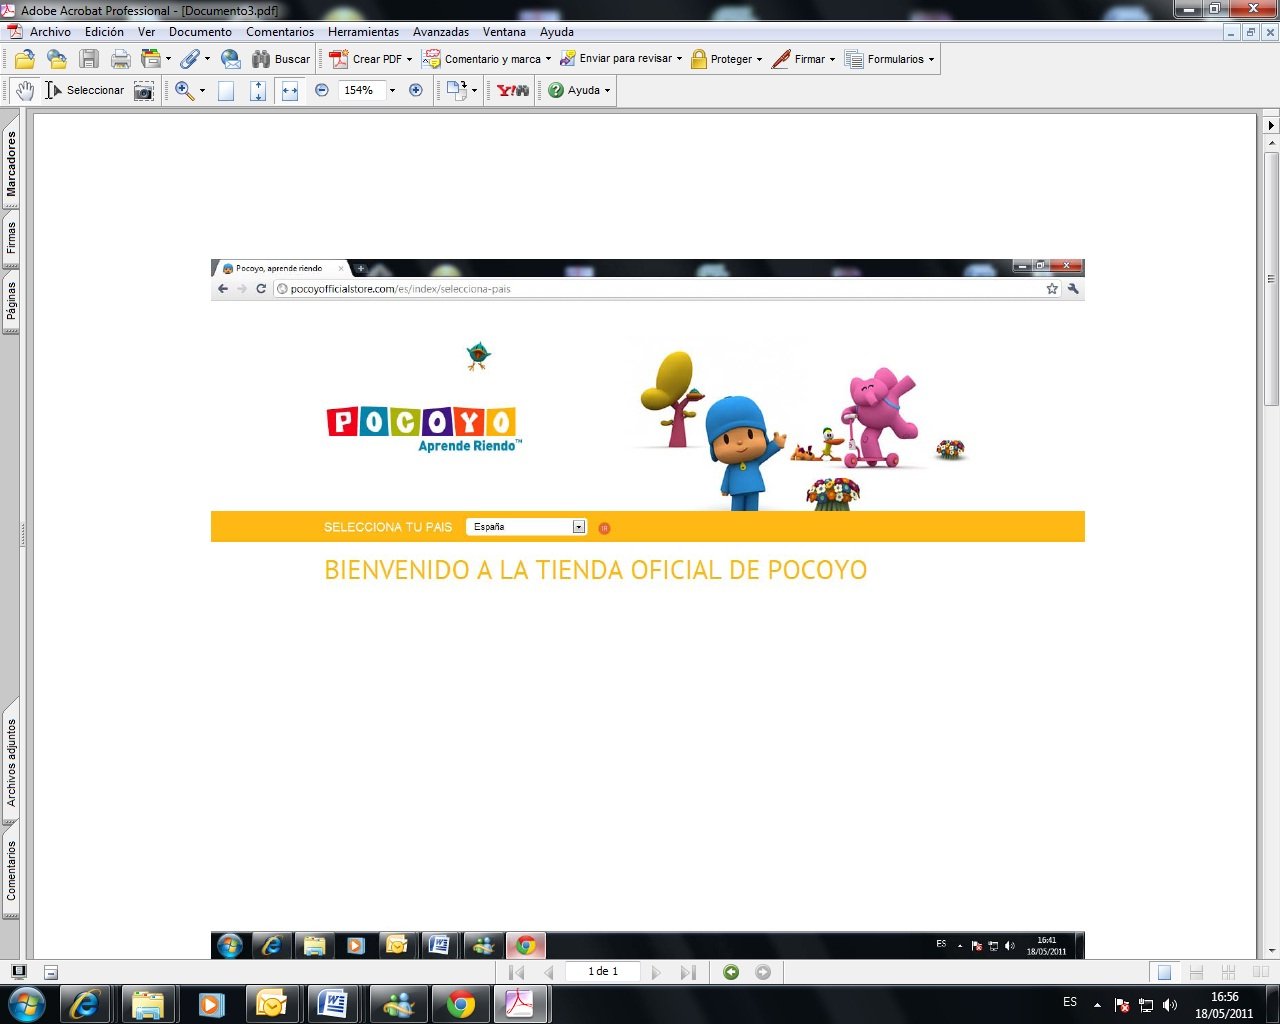Set Actual Size page view
Viewport: 1280px width, 1024px height.
click(x=226, y=91)
